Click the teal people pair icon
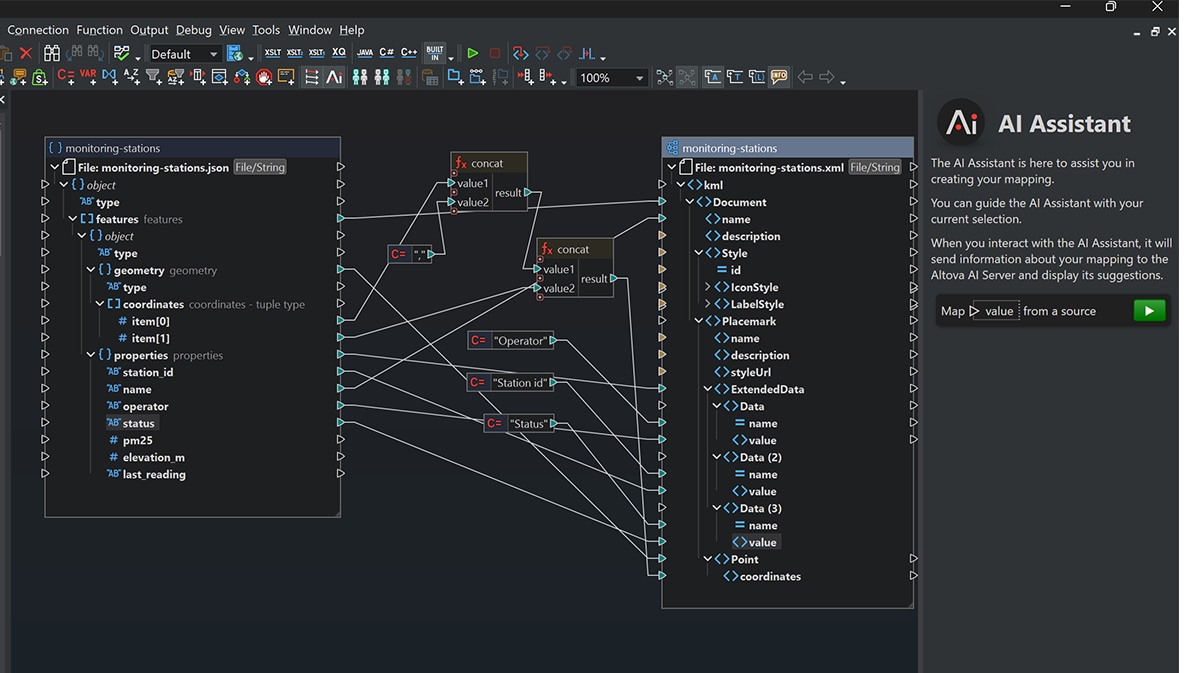 point(360,77)
